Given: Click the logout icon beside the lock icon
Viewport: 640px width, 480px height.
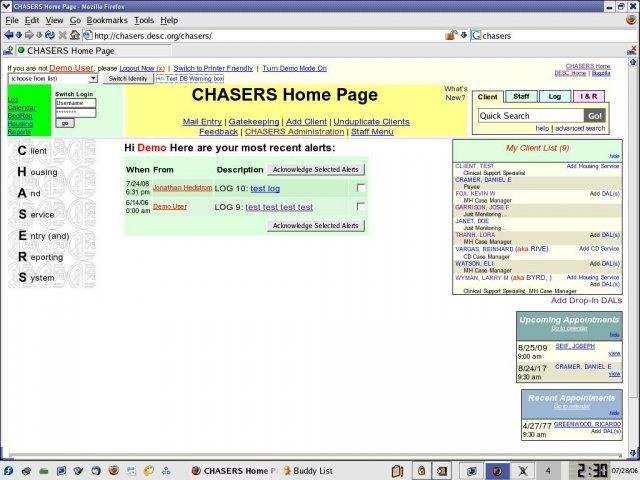Looking at the screenshot, I should click(x=441, y=471).
